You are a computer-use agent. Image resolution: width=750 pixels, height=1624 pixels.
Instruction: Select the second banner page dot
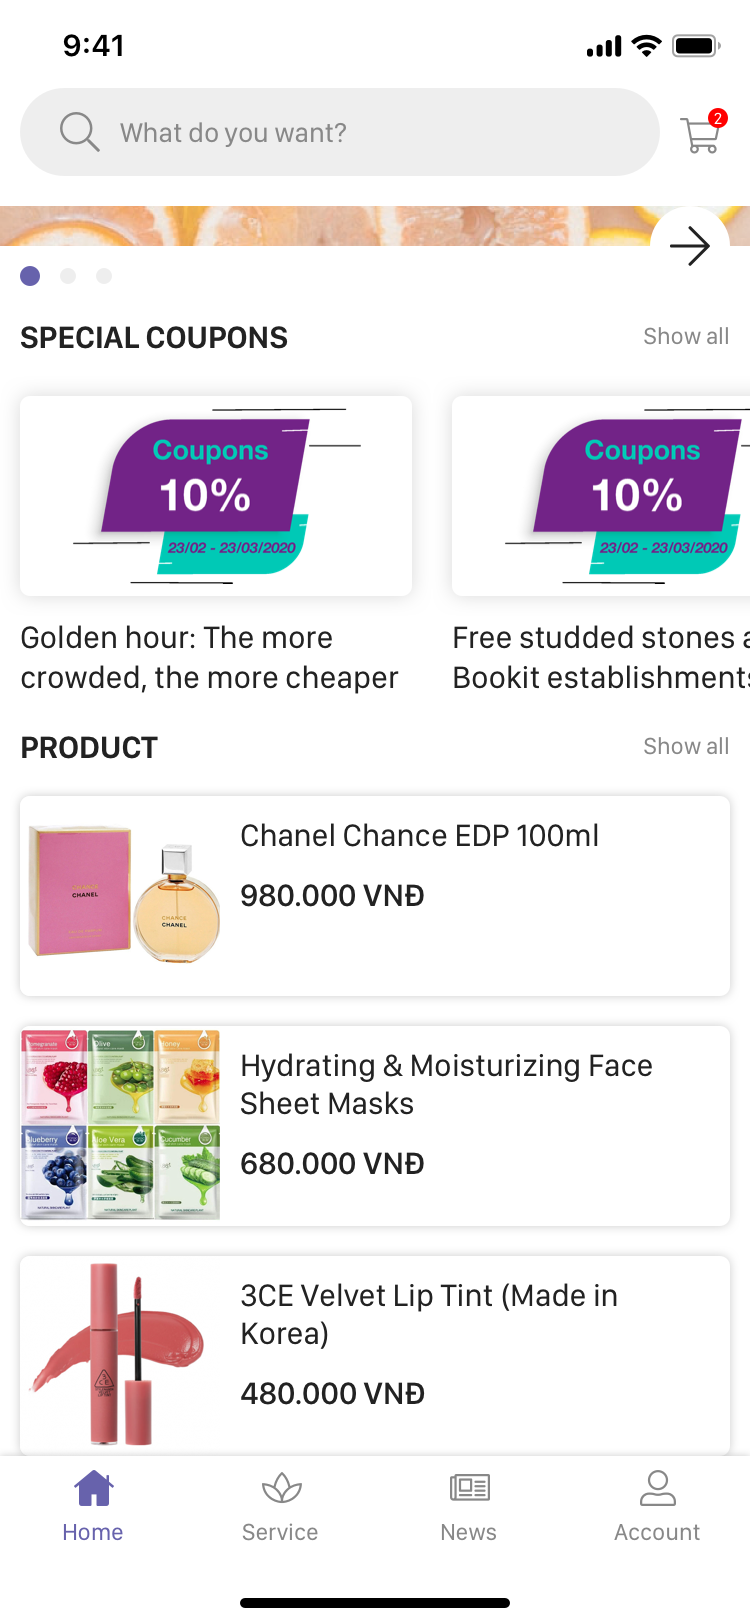click(68, 276)
